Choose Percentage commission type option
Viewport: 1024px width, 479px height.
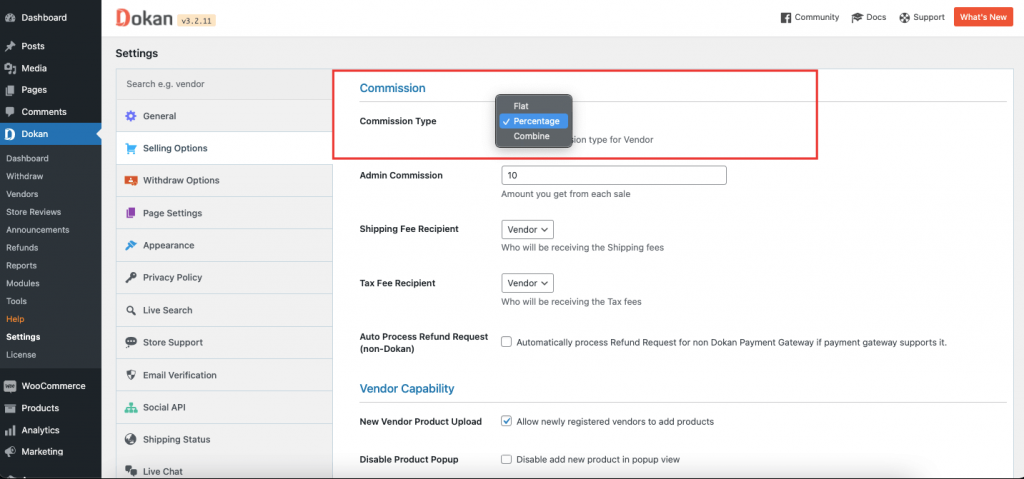[534, 121]
